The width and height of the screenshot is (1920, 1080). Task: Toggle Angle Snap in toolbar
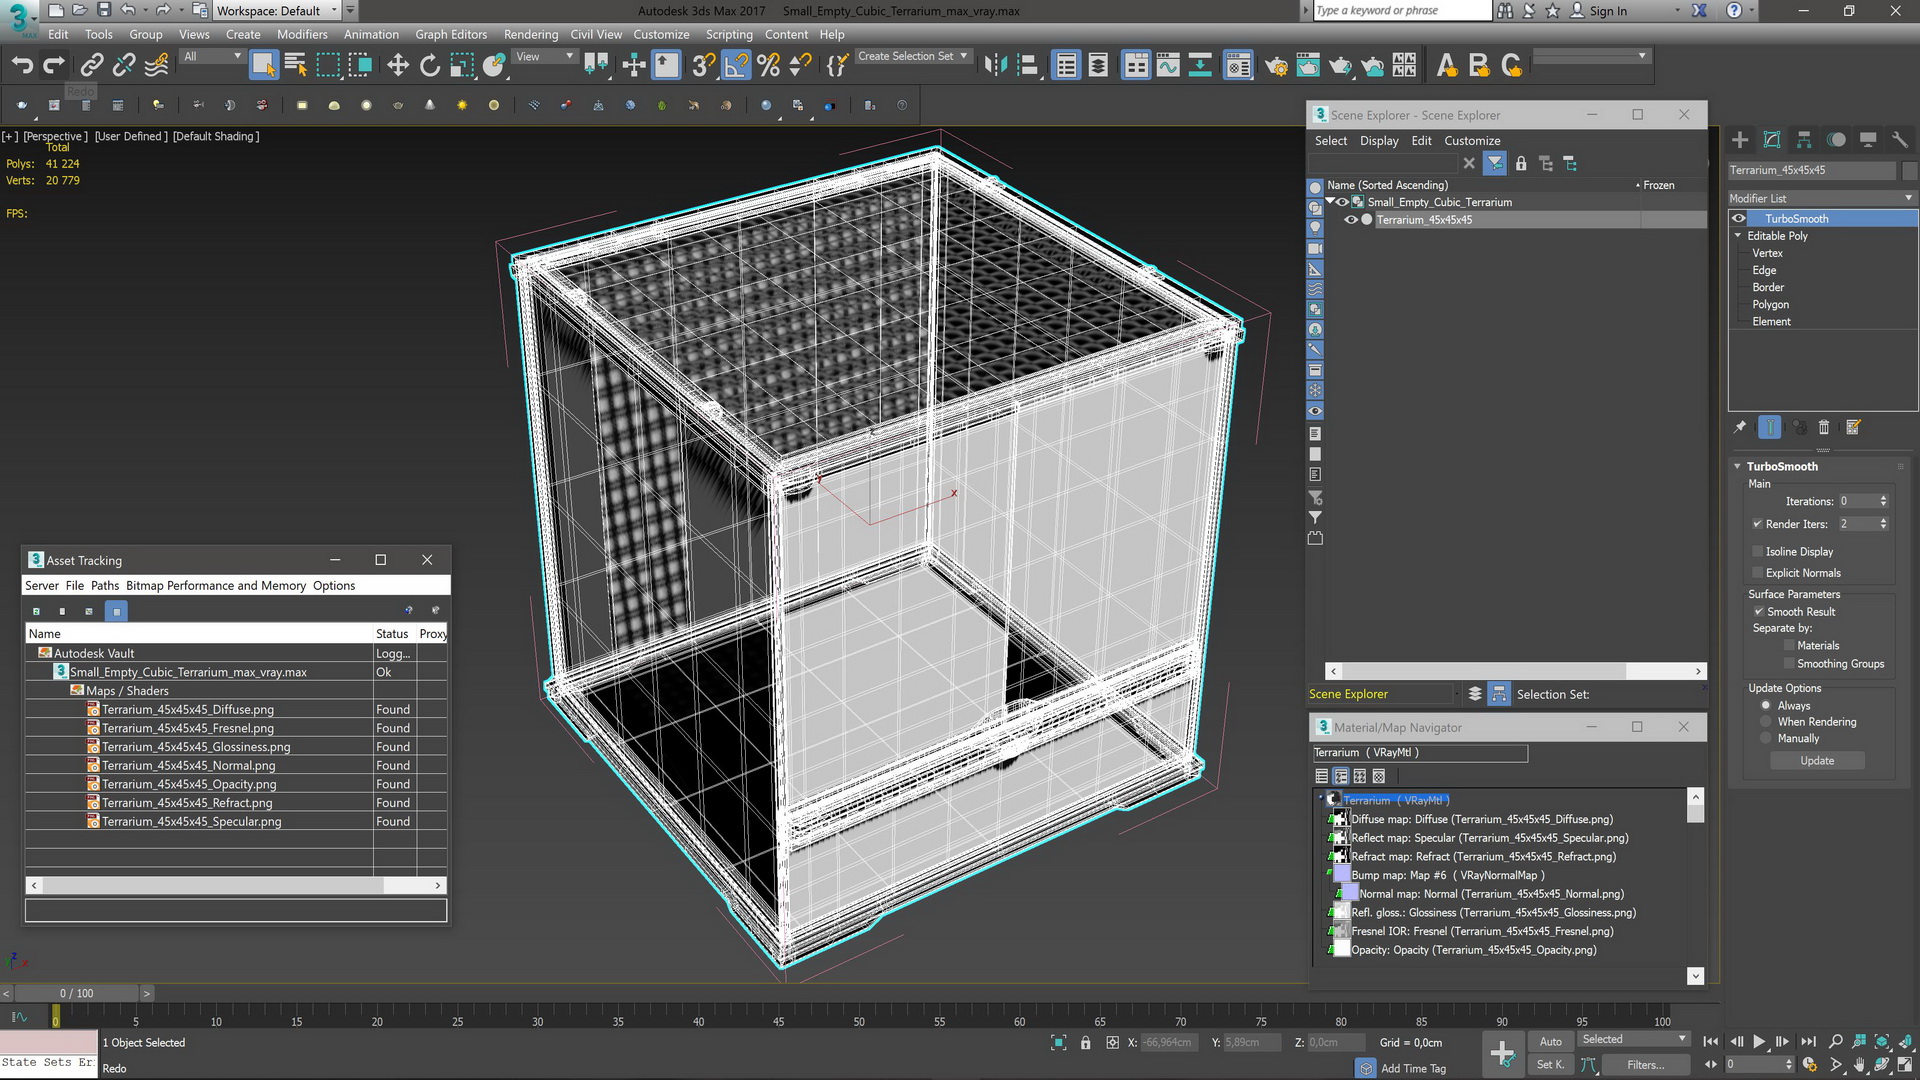tap(735, 66)
